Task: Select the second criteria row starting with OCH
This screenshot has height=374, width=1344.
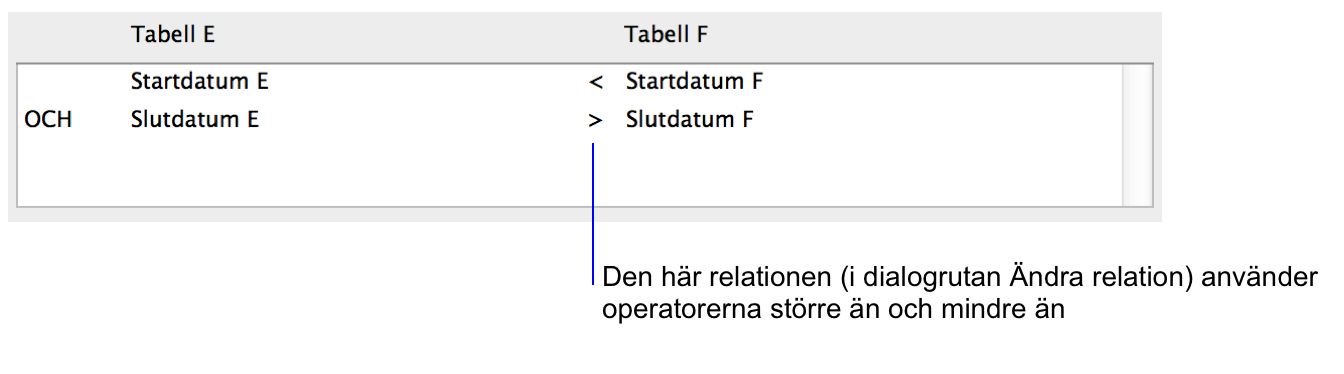Action: coord(570,120)
